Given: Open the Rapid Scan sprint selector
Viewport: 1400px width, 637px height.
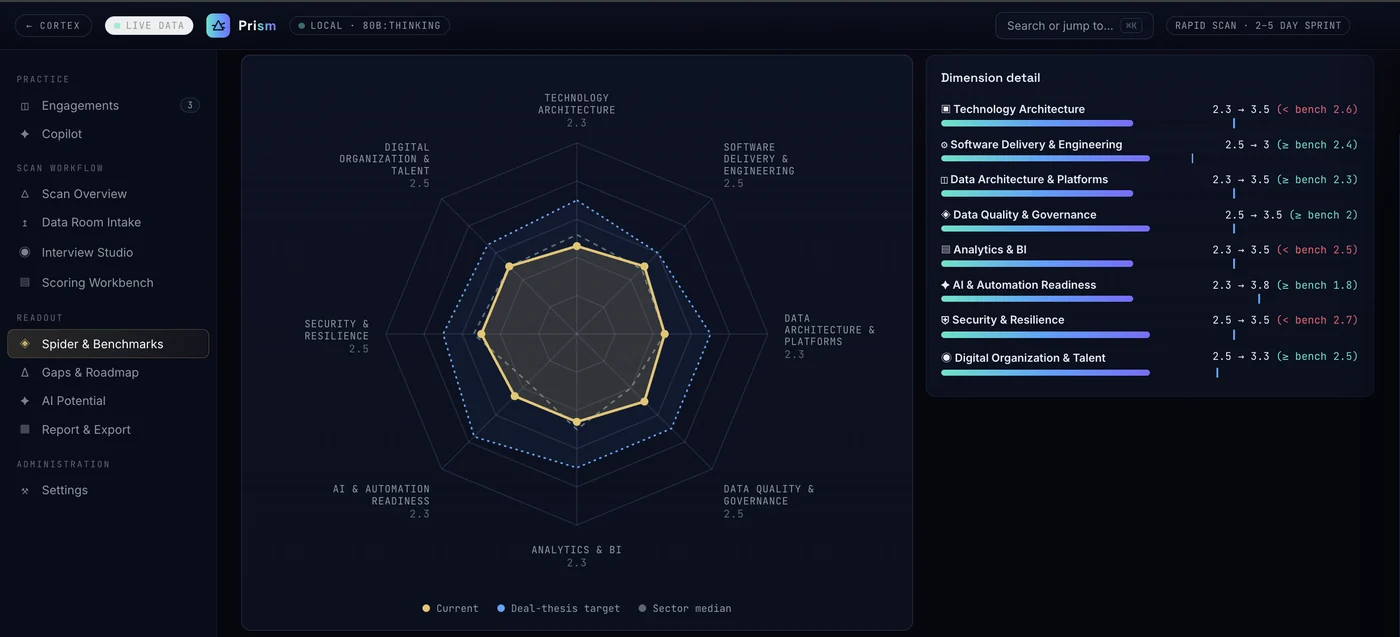Looking at the screenshot, I should 1258,25.
